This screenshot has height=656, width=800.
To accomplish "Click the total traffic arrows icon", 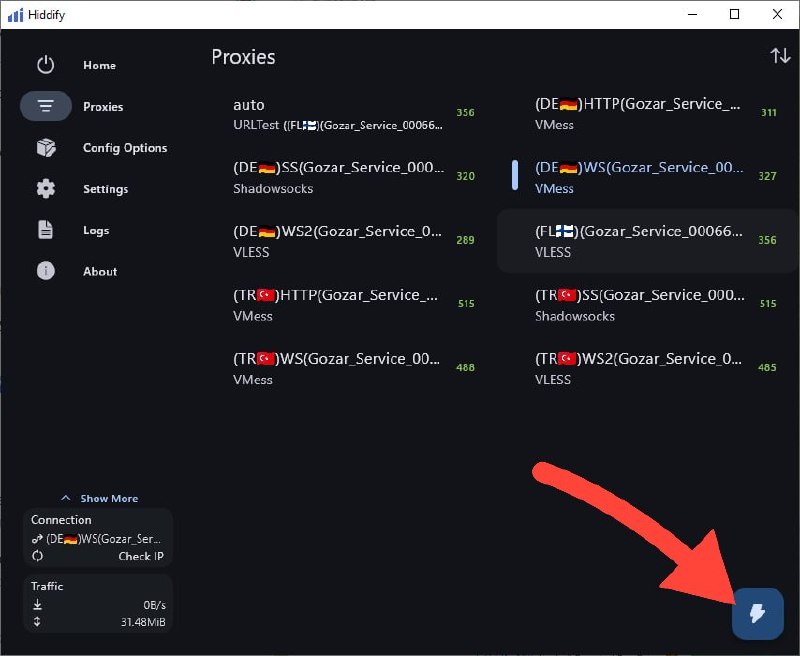I will click(x=37, y=622).
